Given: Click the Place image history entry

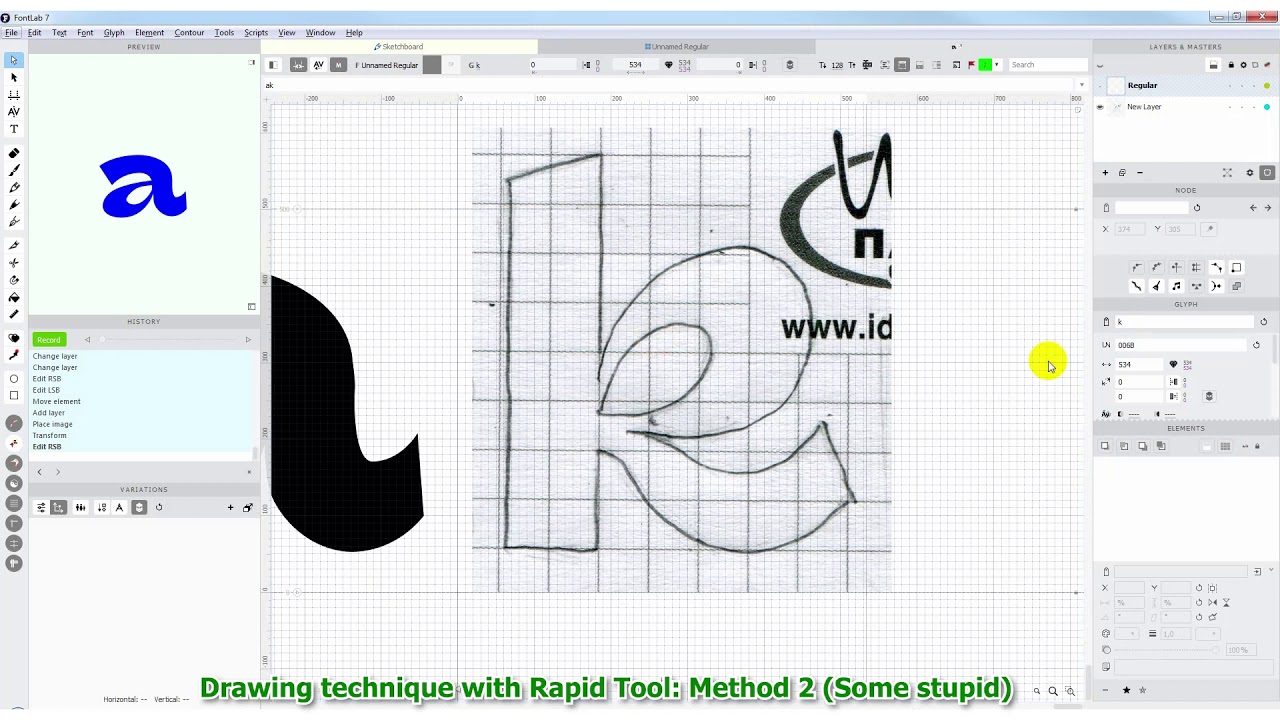Looking at the screenshot, I should coord(53,425).
